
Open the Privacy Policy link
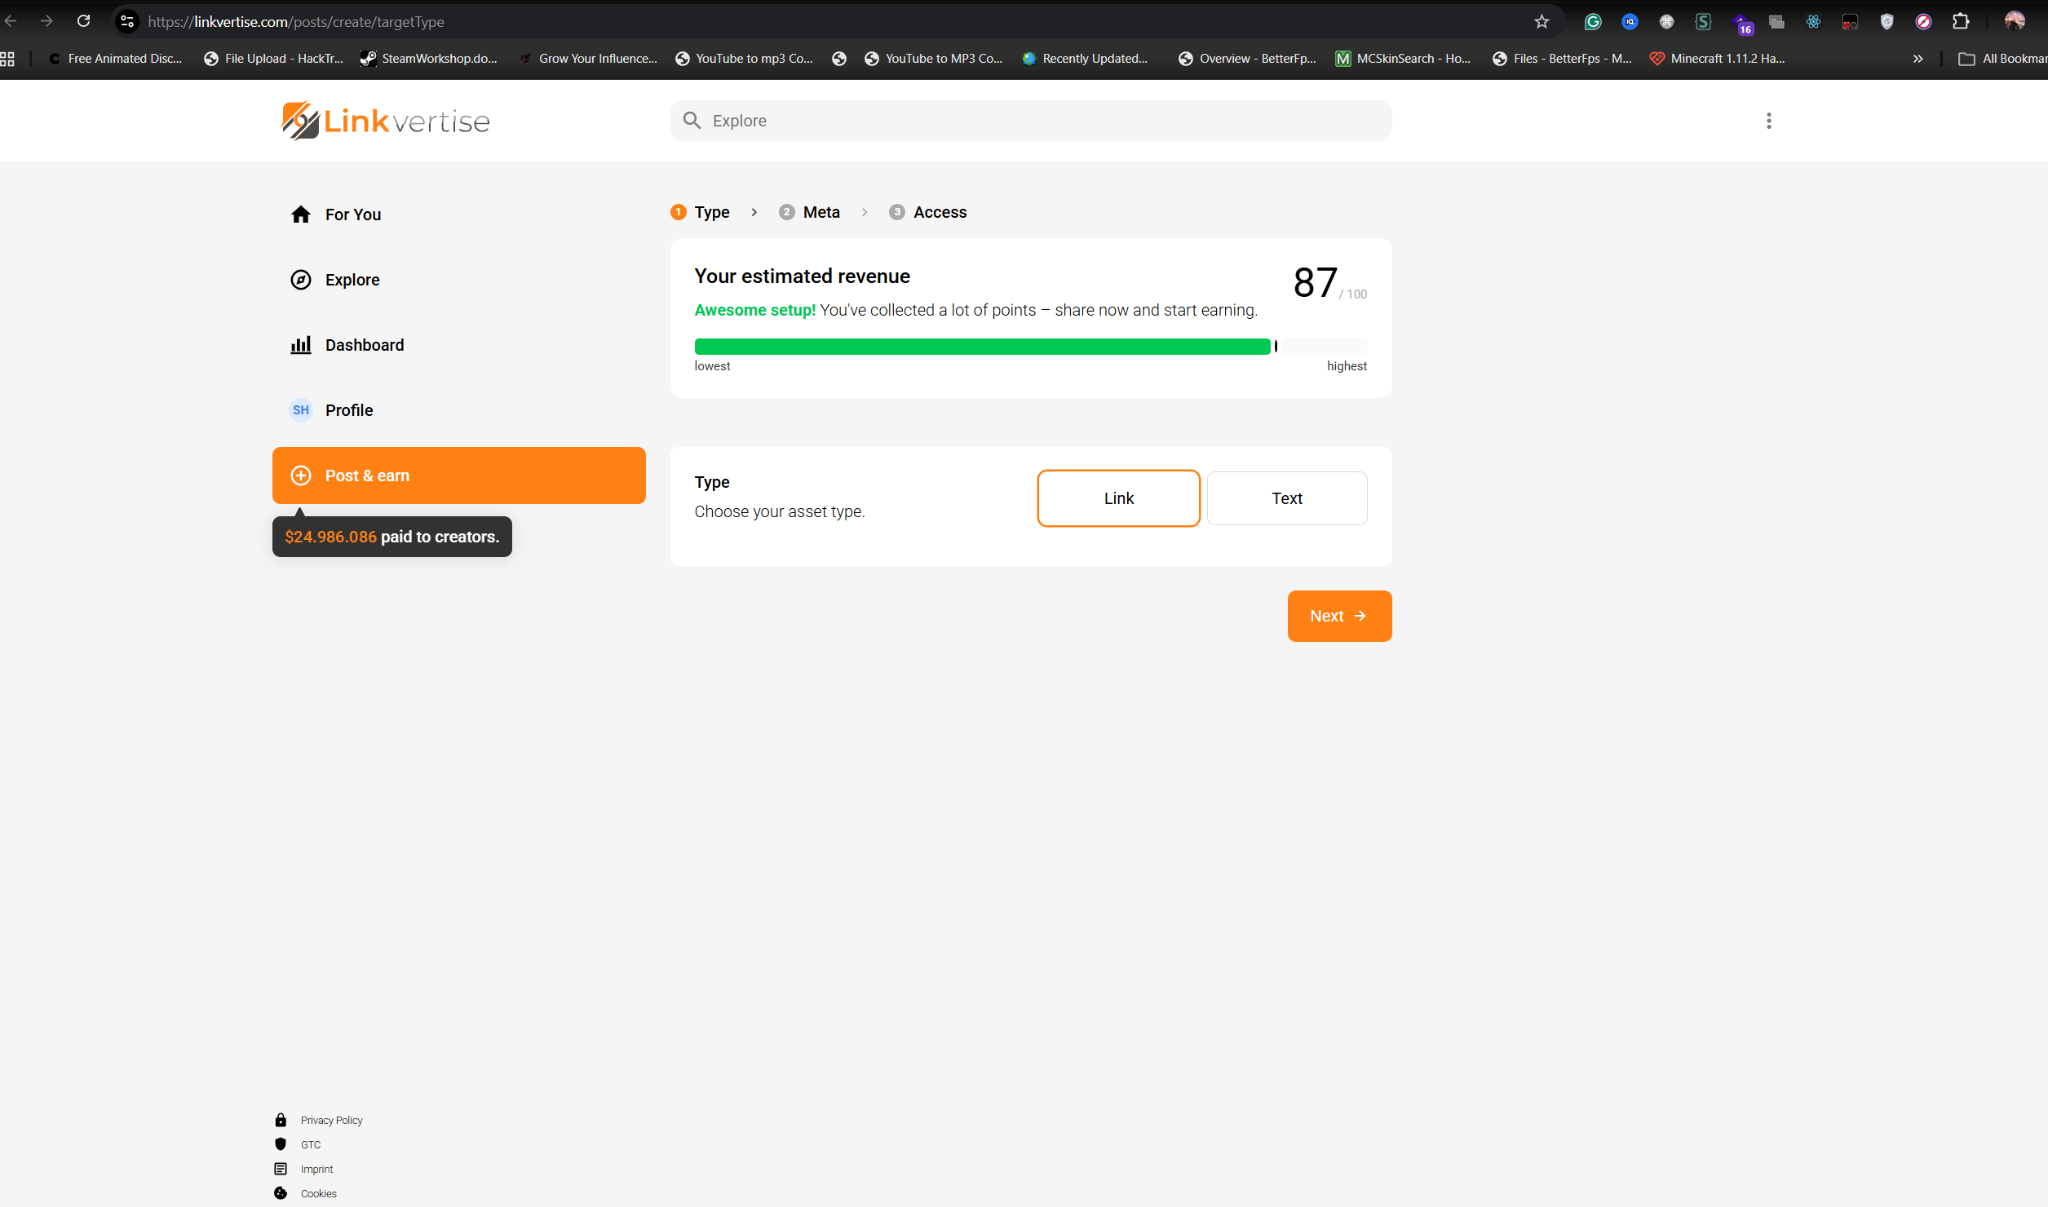(x=331, y=1120)
